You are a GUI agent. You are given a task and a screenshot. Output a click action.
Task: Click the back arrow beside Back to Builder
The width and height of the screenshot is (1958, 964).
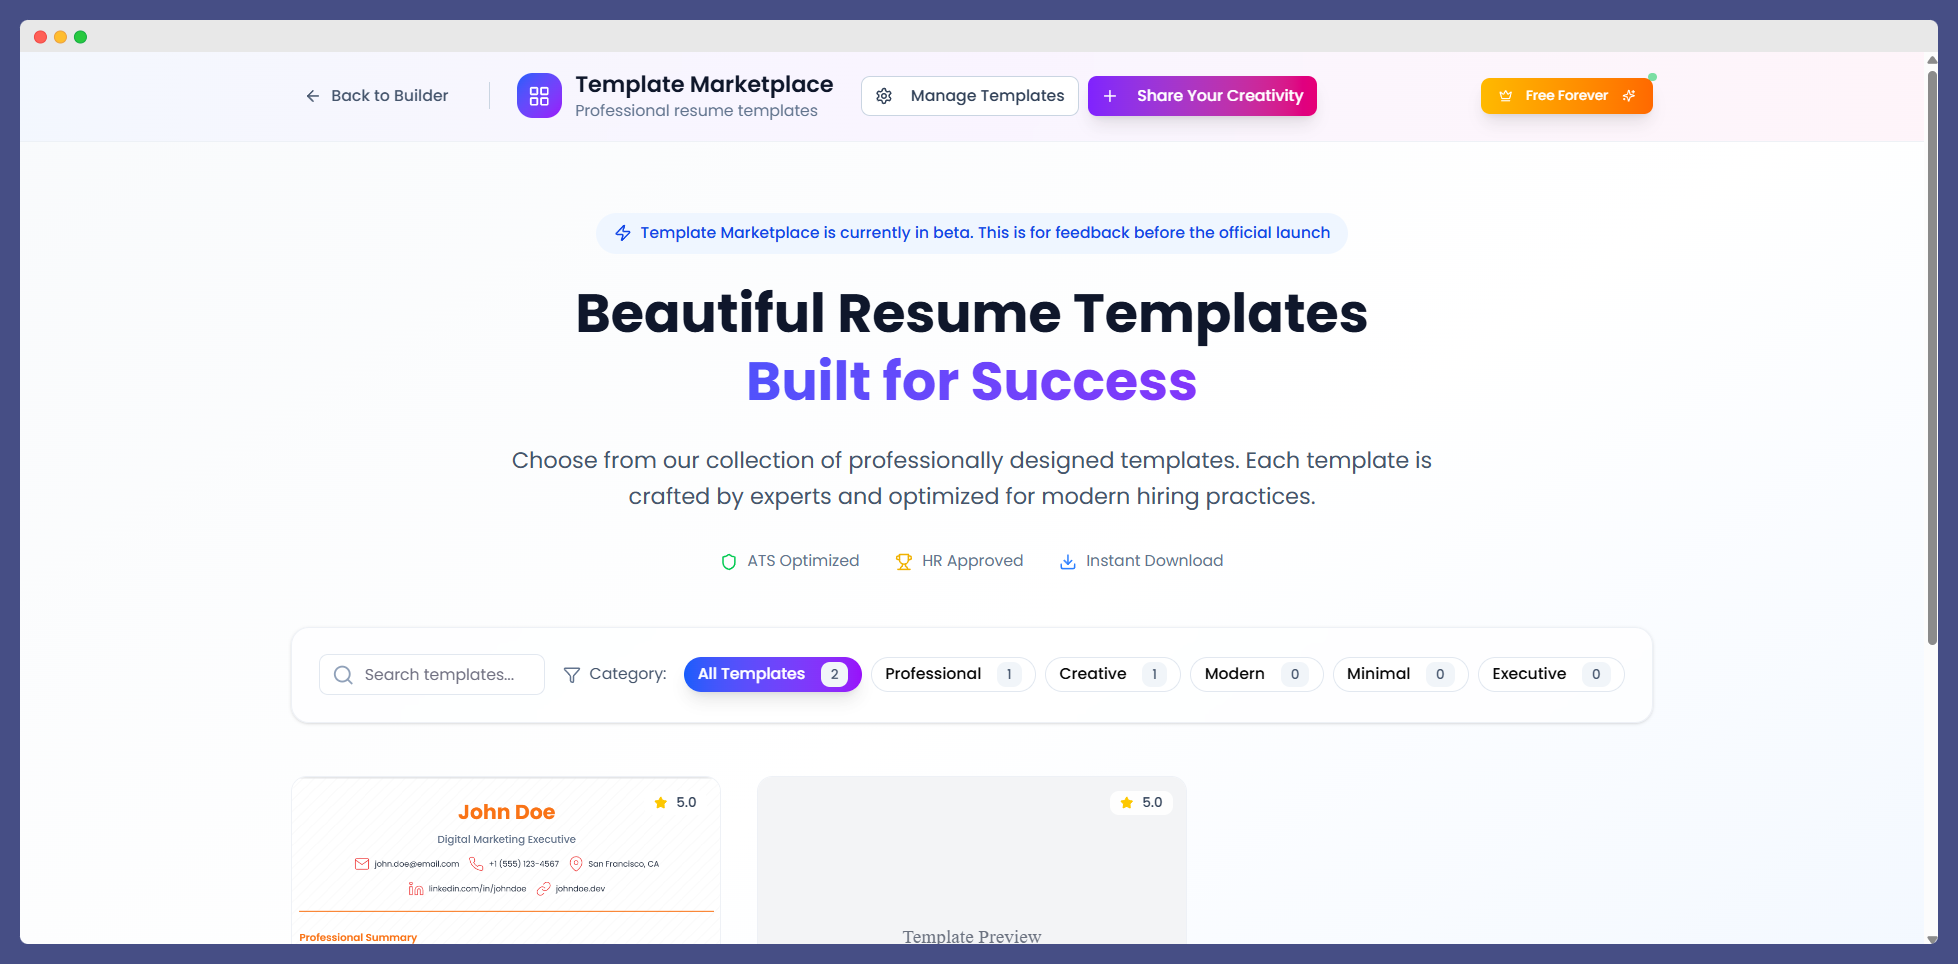click(311, 95)
